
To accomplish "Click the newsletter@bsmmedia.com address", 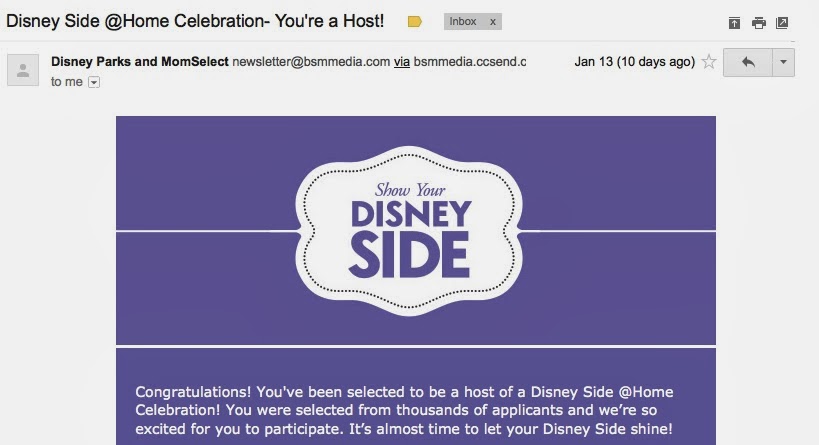I will pyautogui.click(x=311, y=62).
